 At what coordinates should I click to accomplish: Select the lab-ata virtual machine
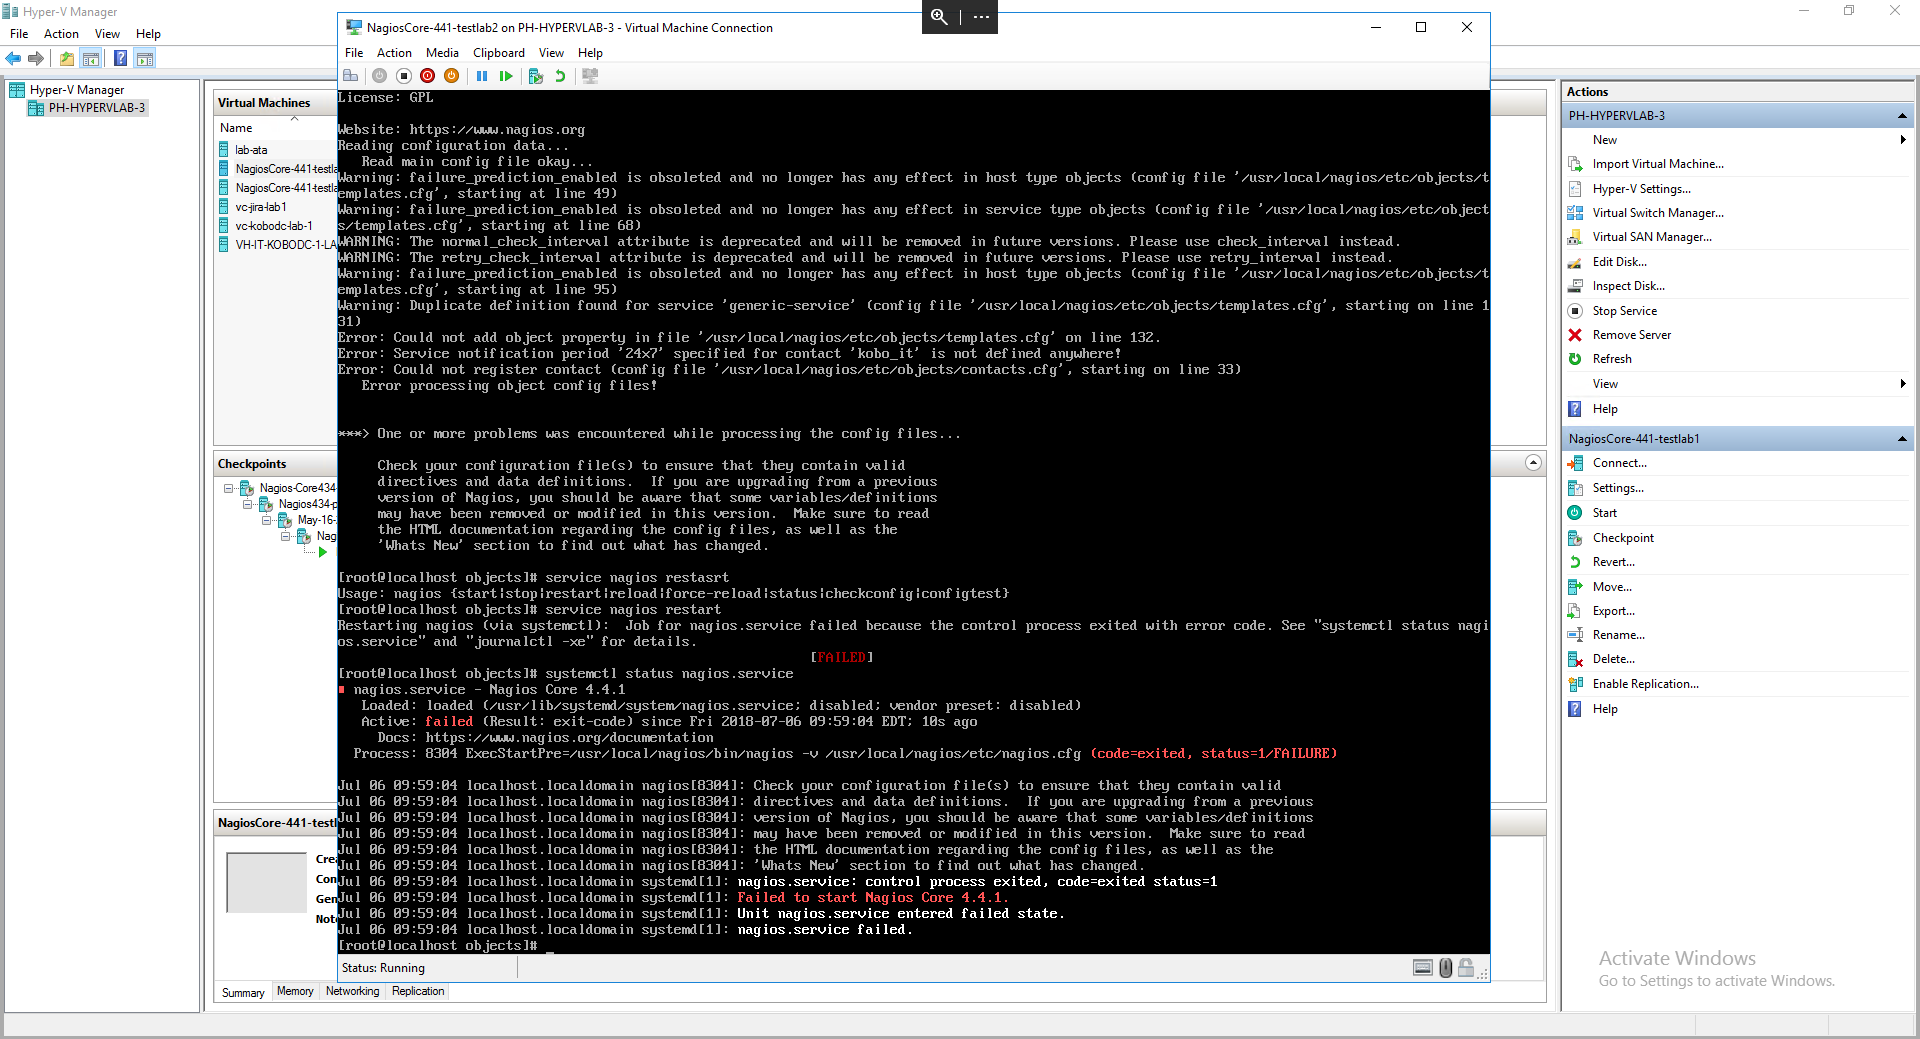pyautogui.click(x=251, y=150)
